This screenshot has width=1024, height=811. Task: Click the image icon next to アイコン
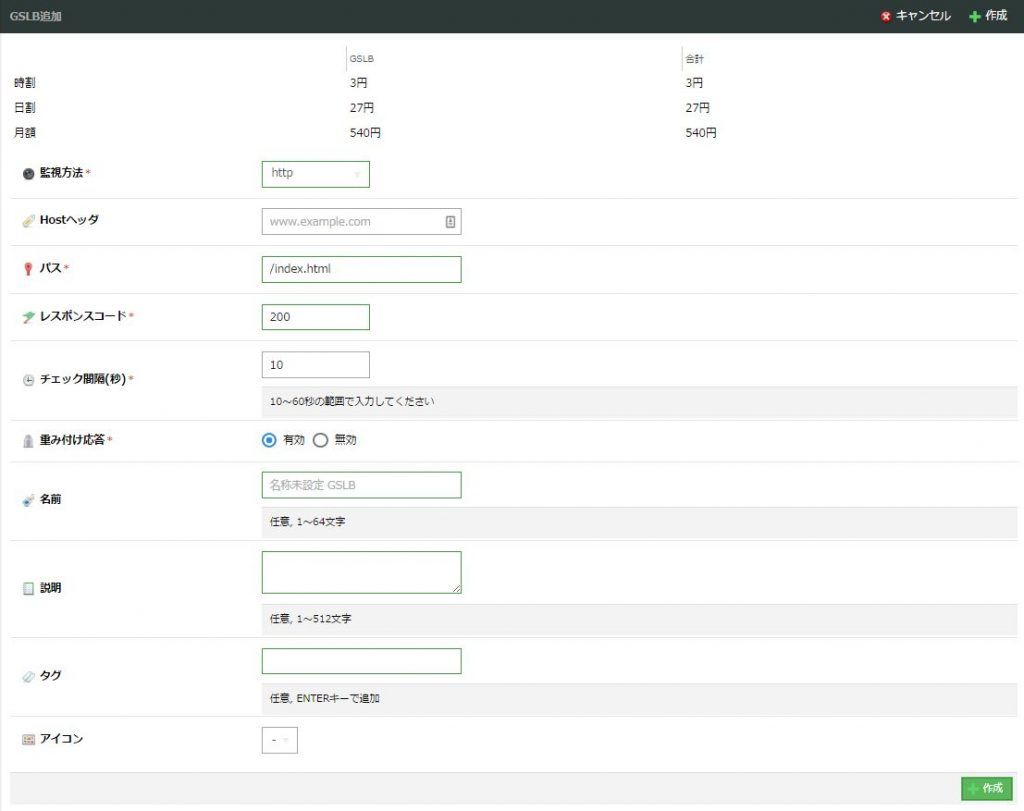point(27,739)
